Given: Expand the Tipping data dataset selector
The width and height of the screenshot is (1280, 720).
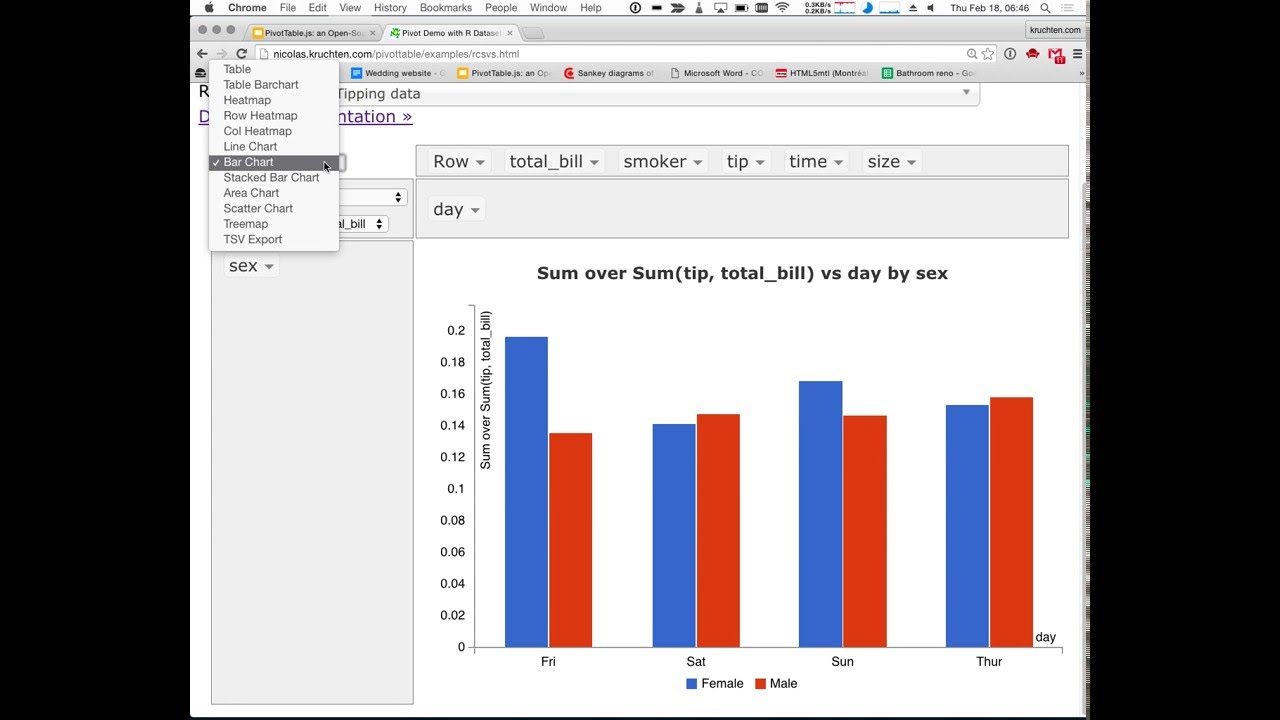Looking at the screenshot, I should (x=657, y=94).
